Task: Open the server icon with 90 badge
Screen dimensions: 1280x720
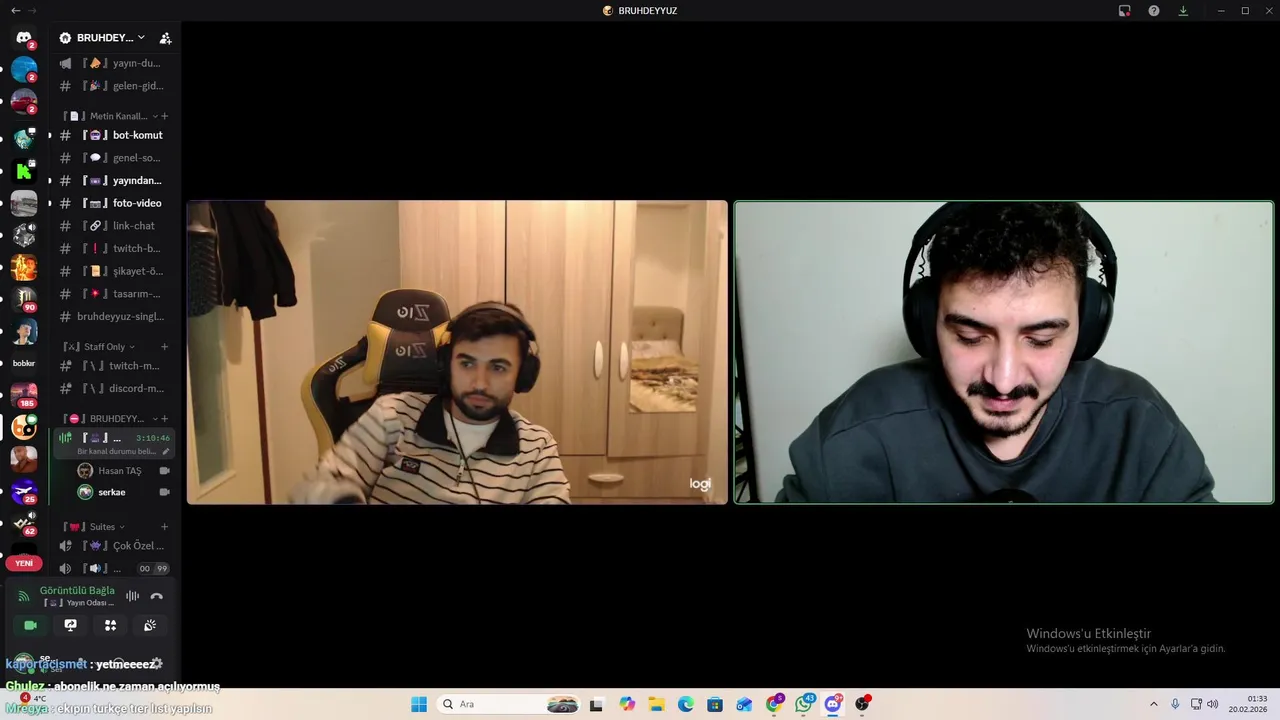Action: point(24,299)
